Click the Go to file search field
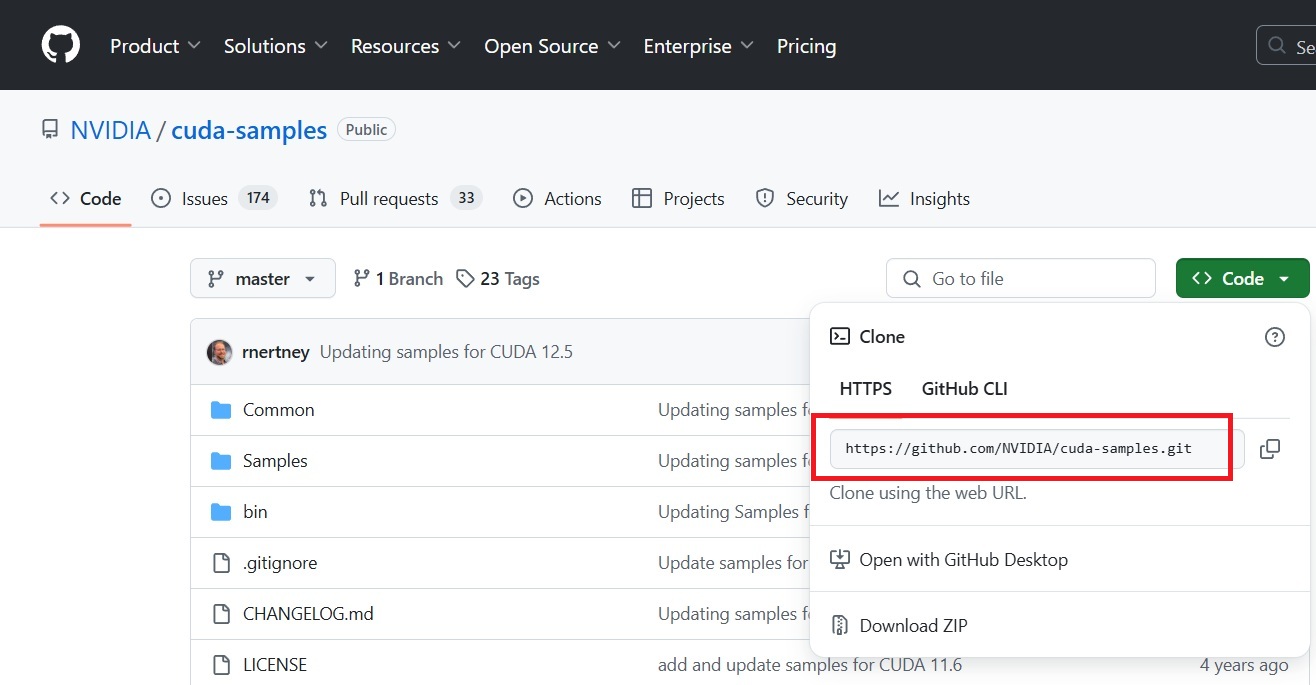The height and width of the screenshot is (685, 1316). [1020, 279]
